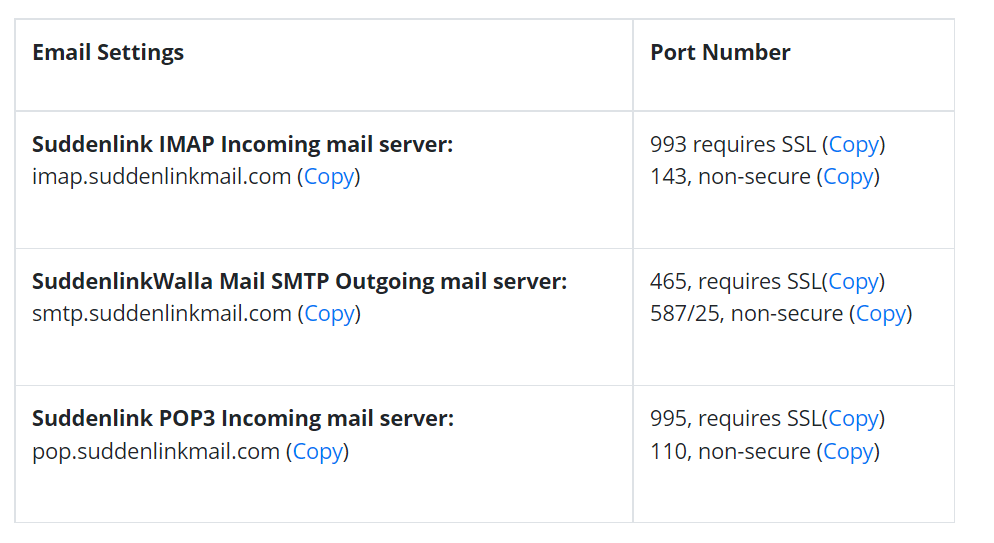Click the Email Settings column header

click(108, 52)
